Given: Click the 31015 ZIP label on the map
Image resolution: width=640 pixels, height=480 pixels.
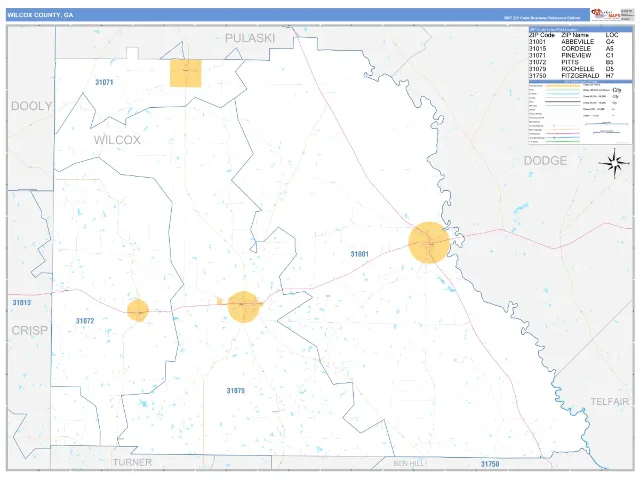Looking at the screenshot, I should (x=21, y=303).
